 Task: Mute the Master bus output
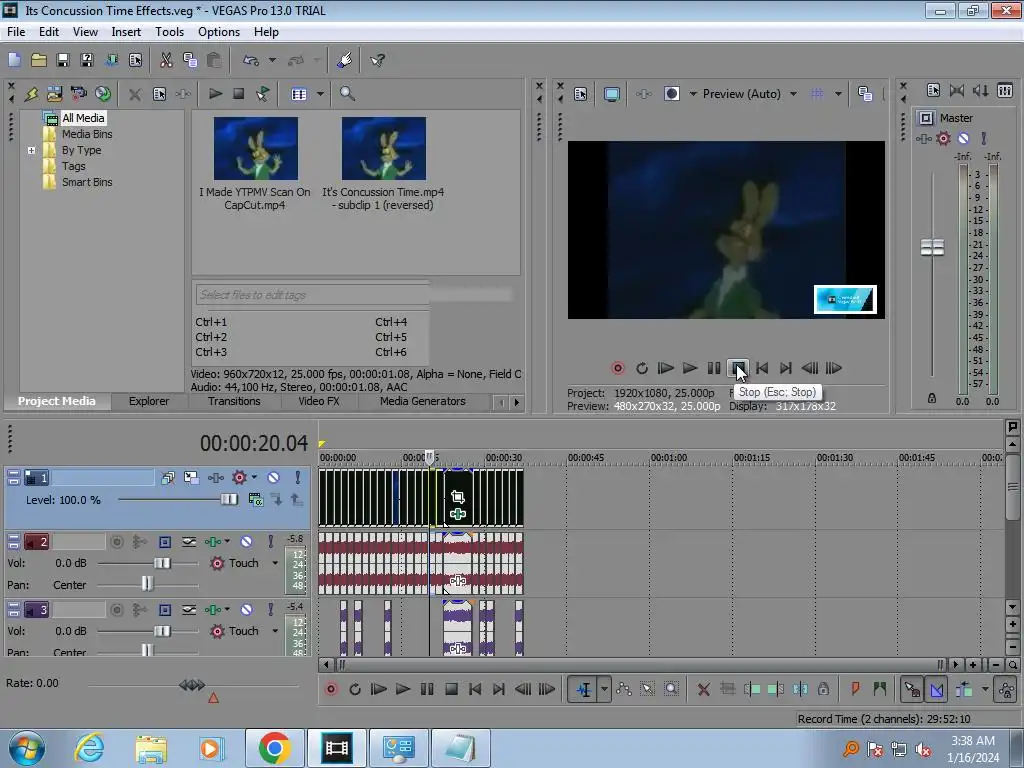click(x=963, y=138)
